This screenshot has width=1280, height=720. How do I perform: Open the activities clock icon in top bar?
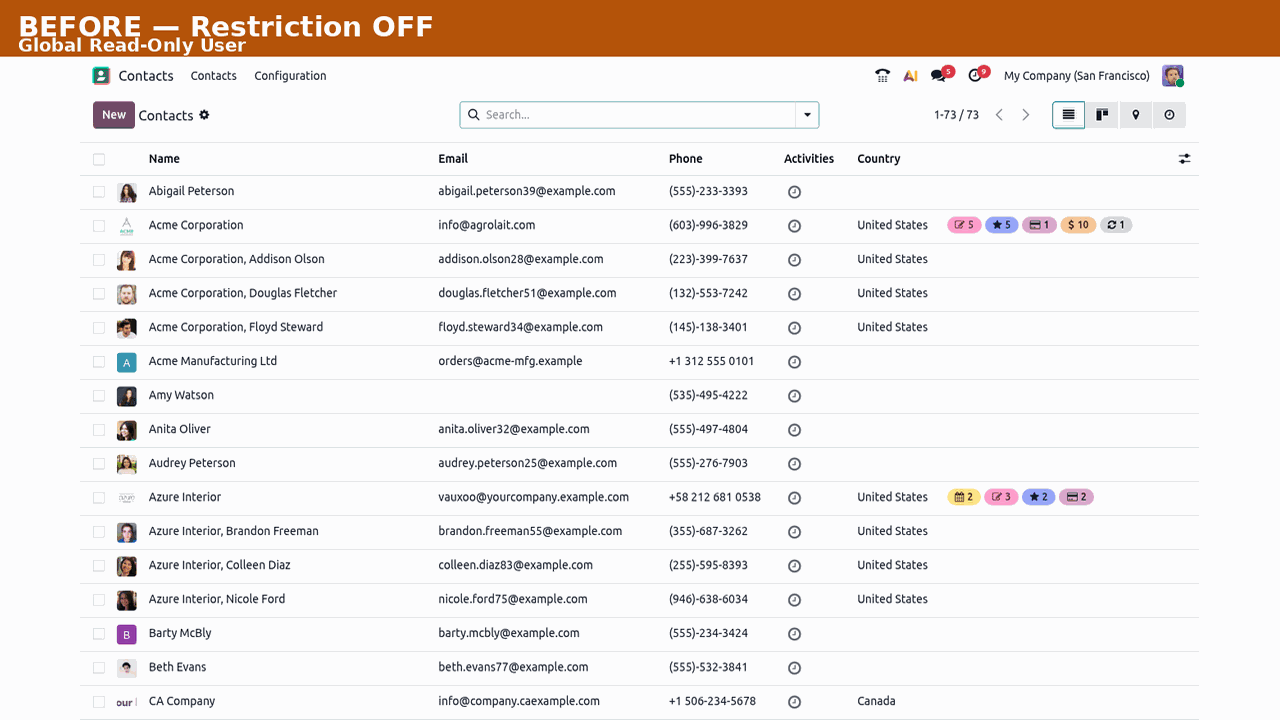[976, 76]
